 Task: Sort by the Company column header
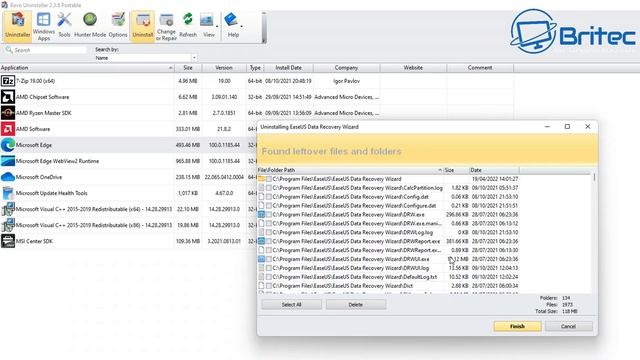346,68
